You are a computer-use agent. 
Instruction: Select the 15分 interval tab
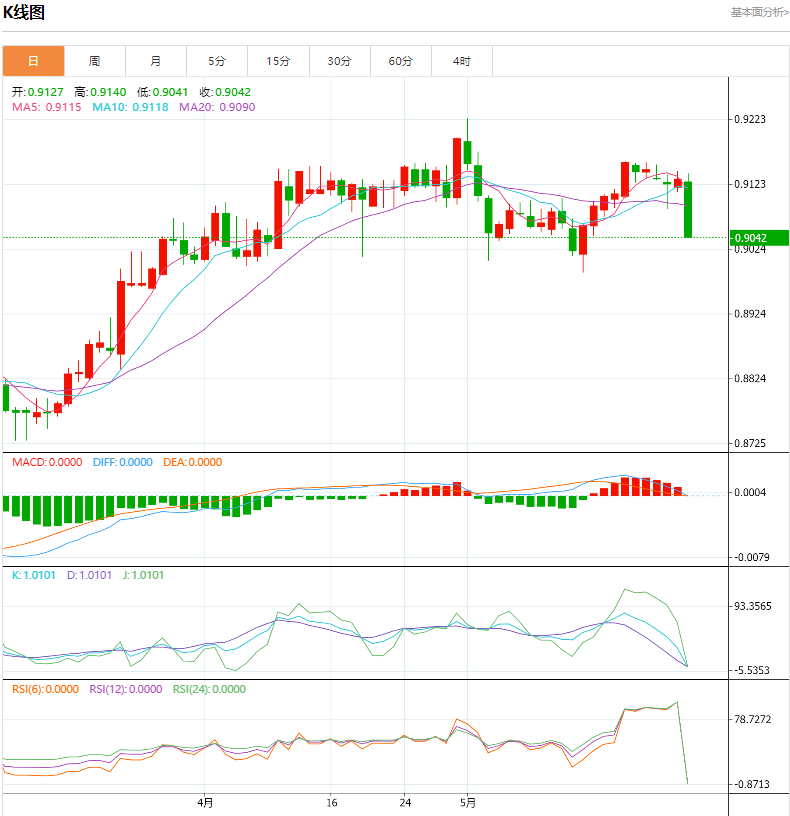pyautogui.click(x=278, y=61)
